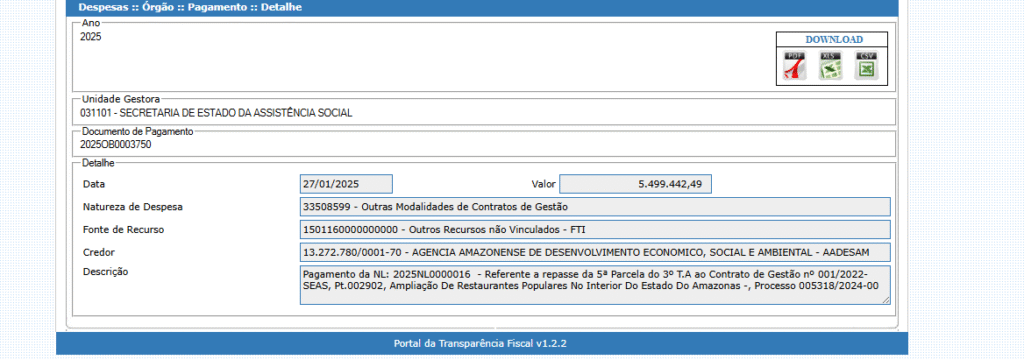
Task: Click the Credor label
Action: pyautogui.click(x=97, y=252)
